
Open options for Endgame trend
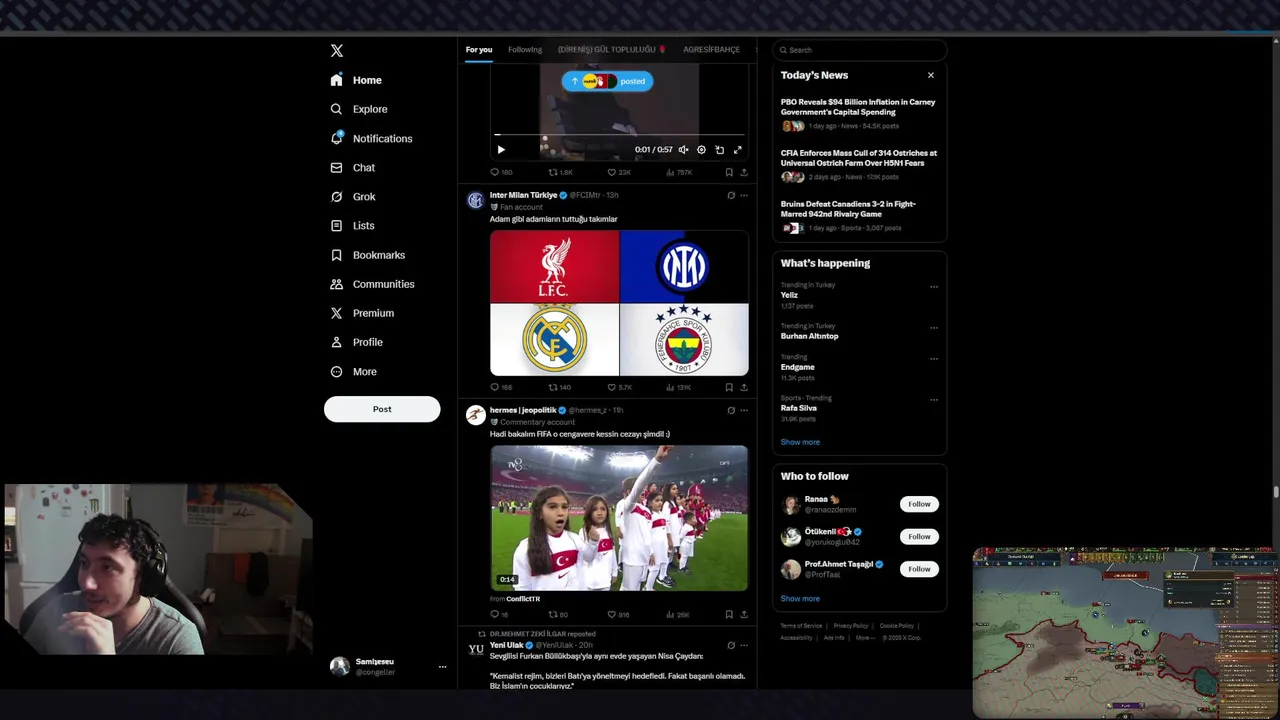click(934, 358)
